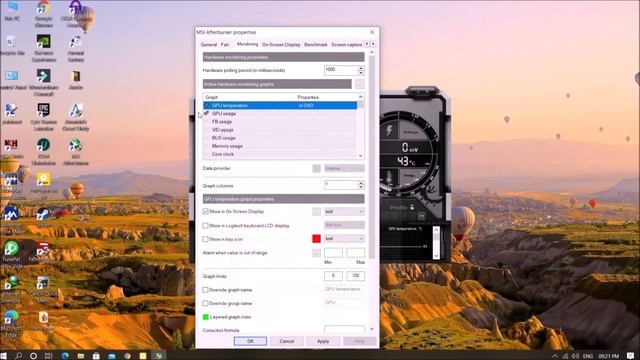Image resolution: width=640 pixels, height=360 pixels.
Task: Open MSI Afterburner desktop shortcut
Action: tap(76, 152)
